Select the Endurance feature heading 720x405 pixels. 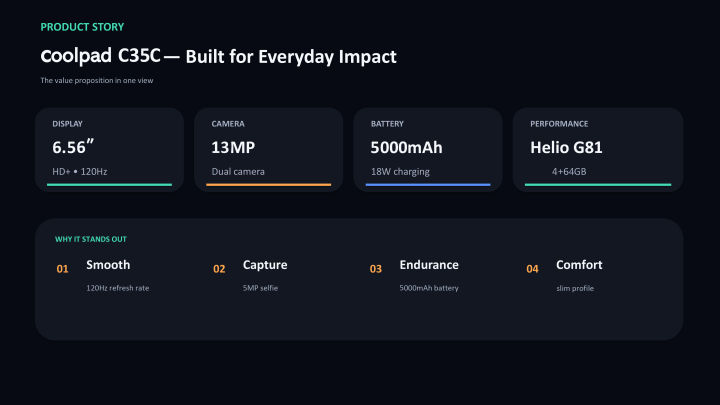coord(429,265)
